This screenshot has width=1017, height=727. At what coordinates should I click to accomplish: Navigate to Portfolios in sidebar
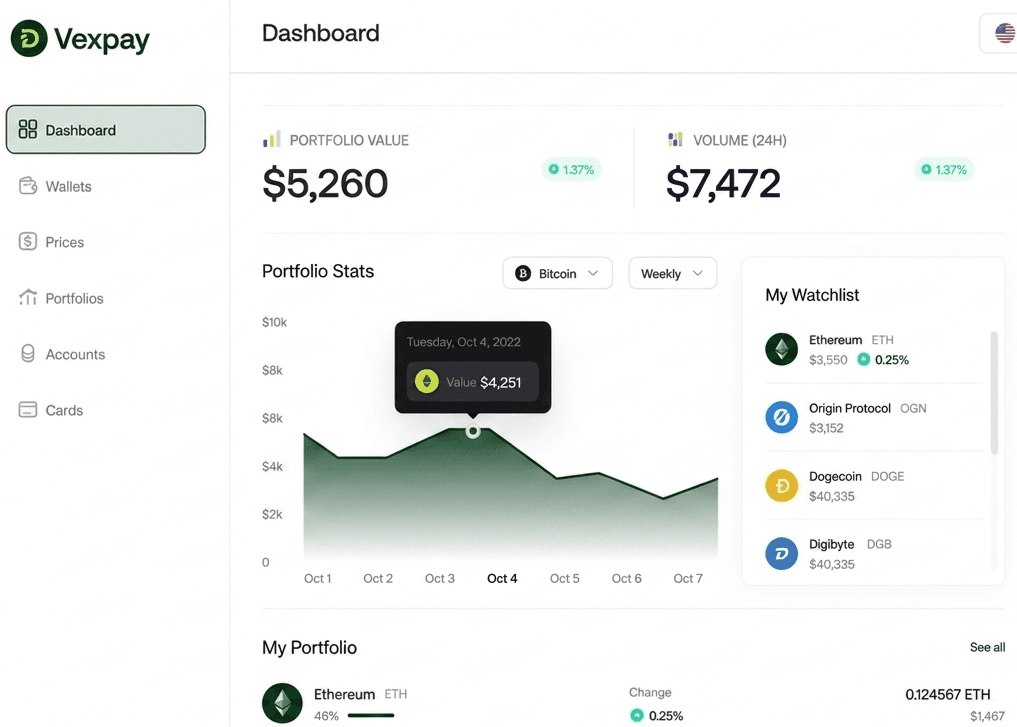(74, 298)
